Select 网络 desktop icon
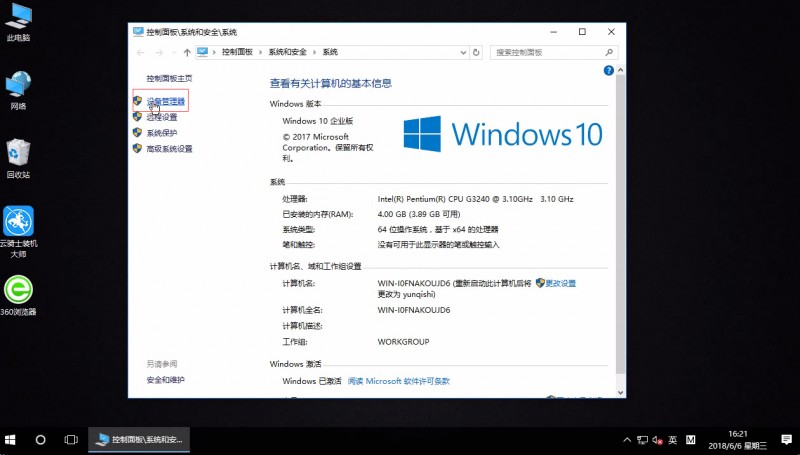 pos(18,91)
